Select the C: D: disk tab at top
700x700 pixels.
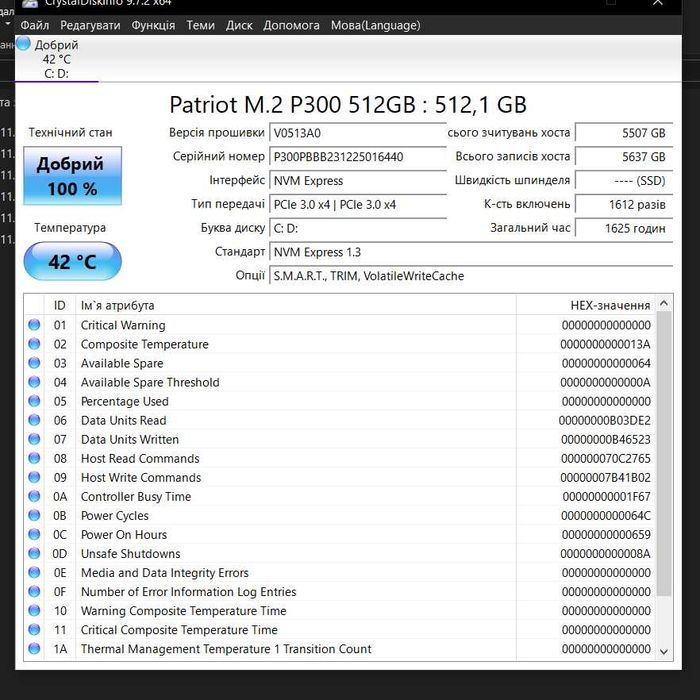tap(56, 59)
